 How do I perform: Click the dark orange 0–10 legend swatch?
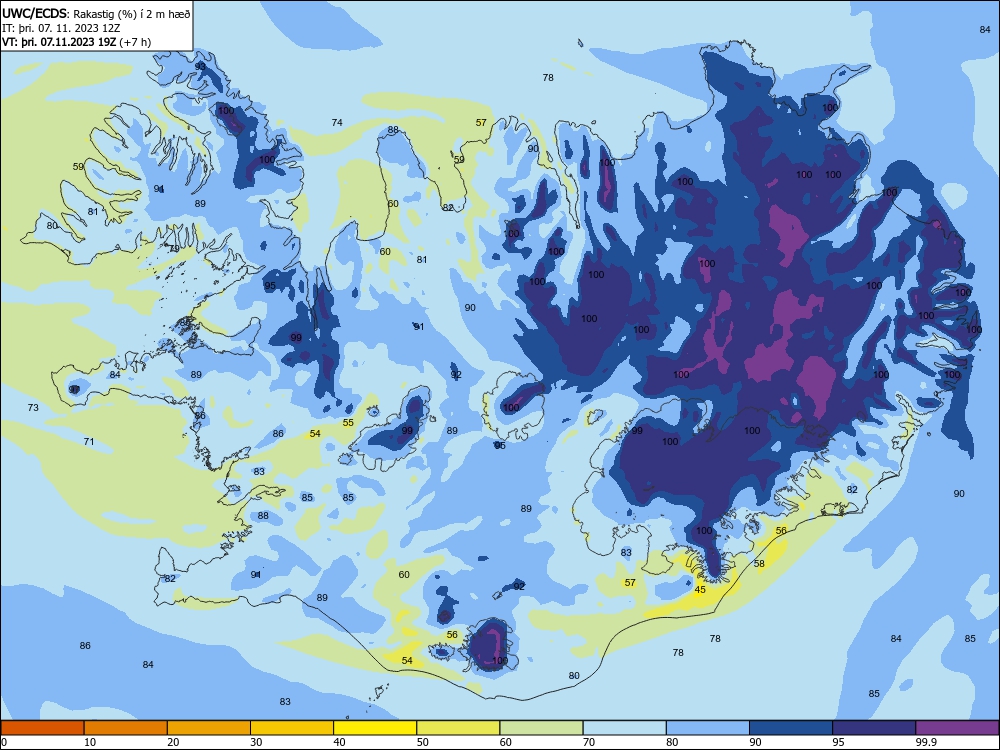pyautogui.click(x=42, y=728)
